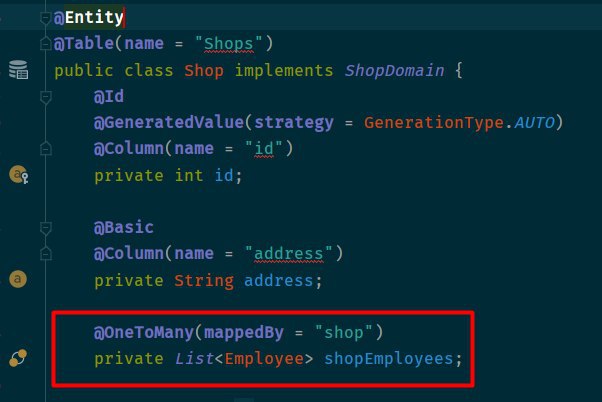Click the List type keyword
The height and width of the screenshot is (402, 602).
(x=194, y=359)
